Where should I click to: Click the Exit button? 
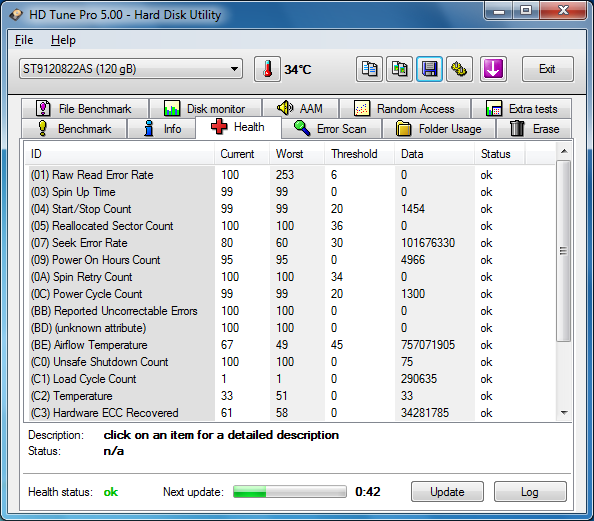547,69
